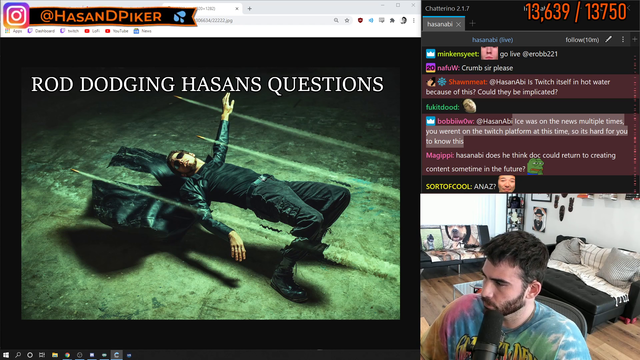
Task: Add a new split with the header plus
Action: tap(635, 39)
